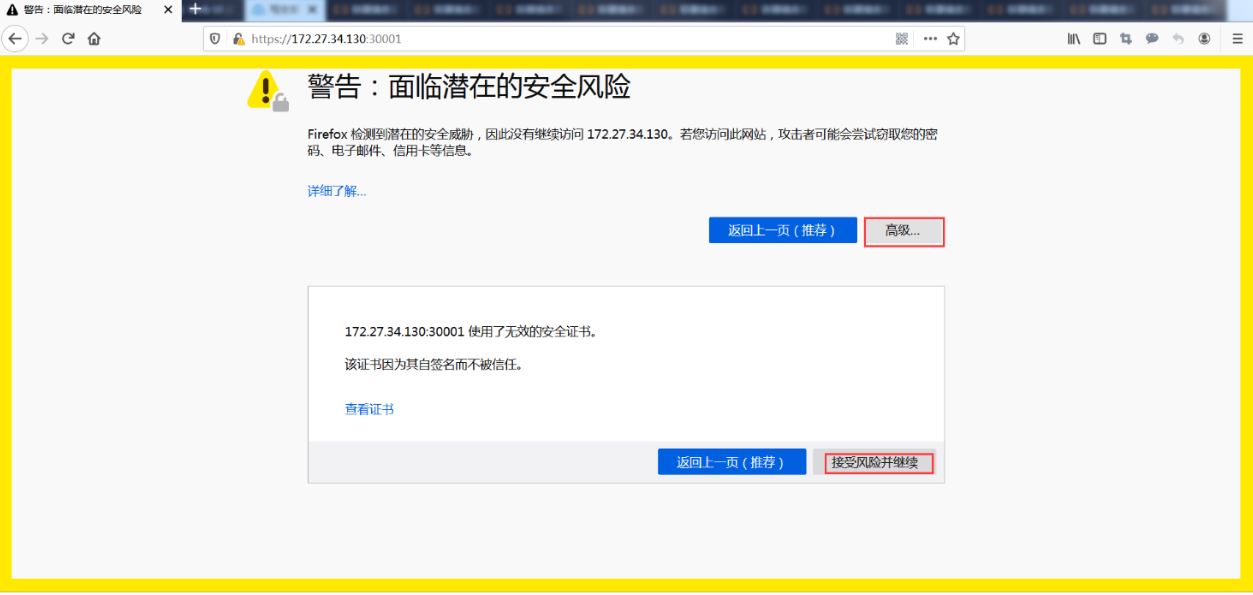Click 返回上一页 button beside 高级

(x=783, y=230)
